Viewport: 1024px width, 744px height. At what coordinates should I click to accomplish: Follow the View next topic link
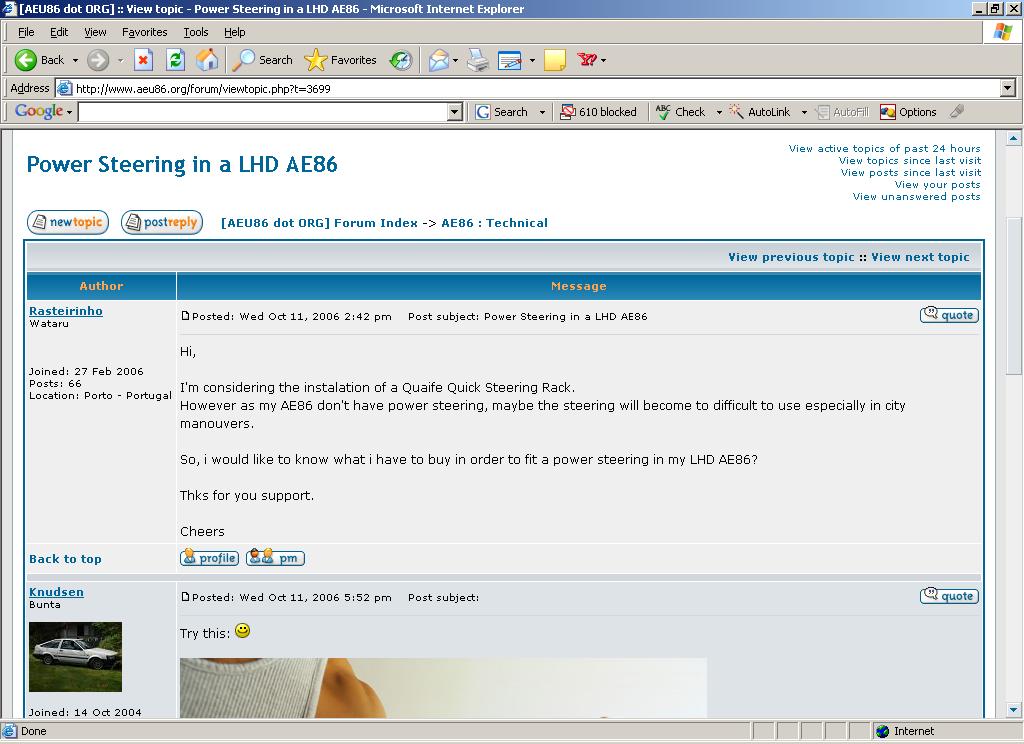coord(920,257)
